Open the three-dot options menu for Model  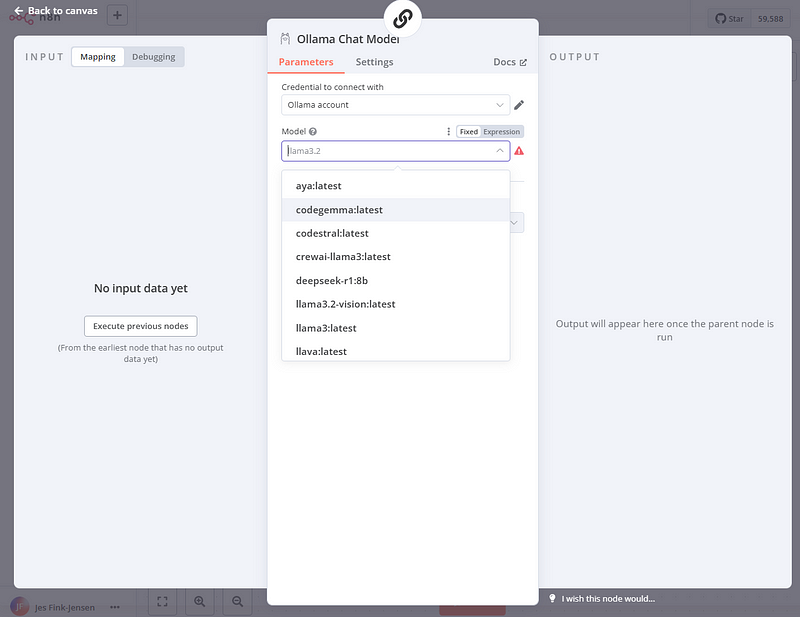coord(448,132)
